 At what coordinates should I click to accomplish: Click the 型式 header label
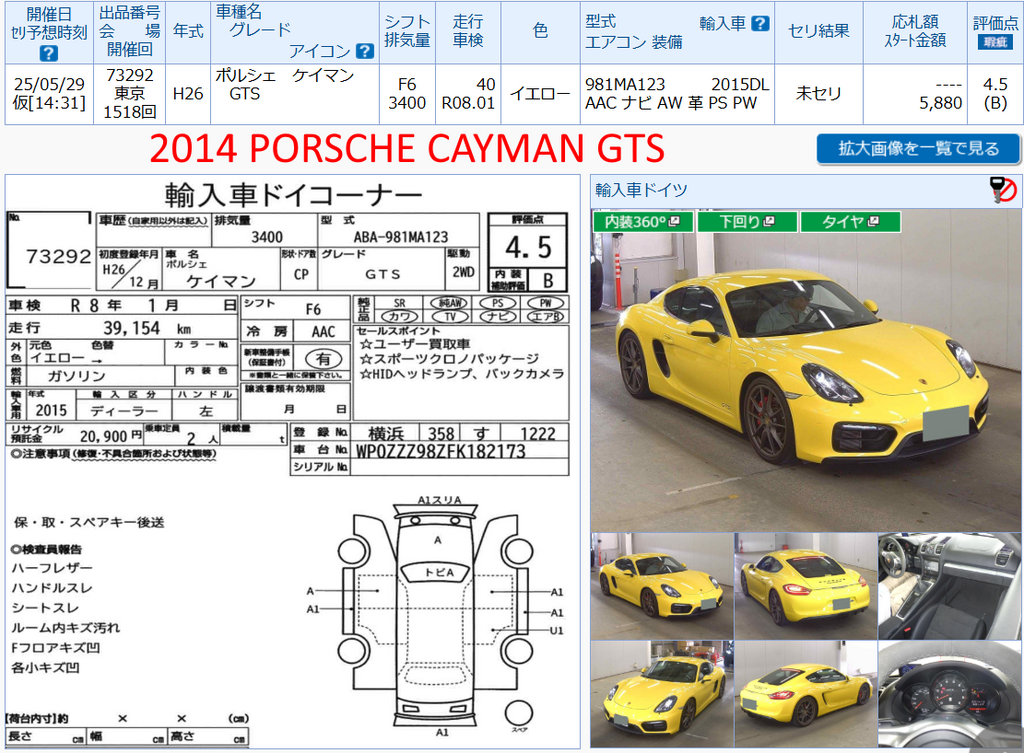[601, 22]
